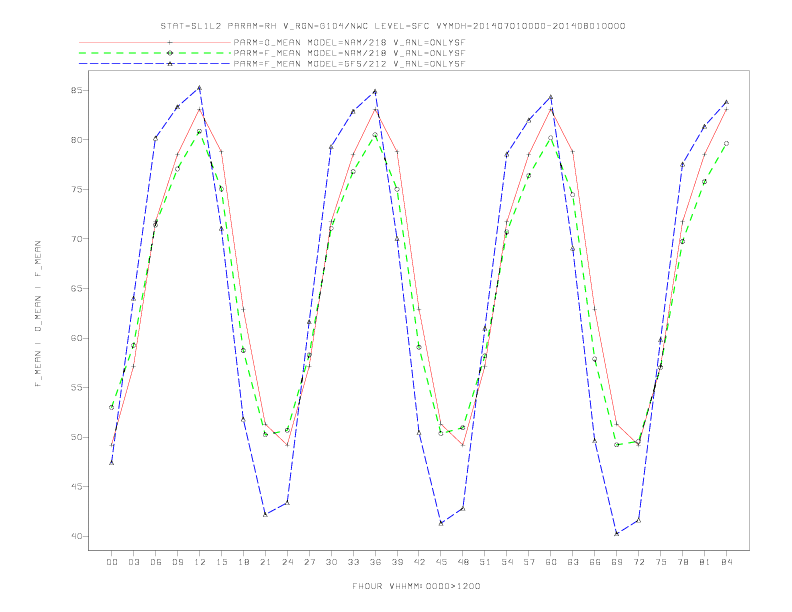Click the vertical y-axis label F_MEAN | O_MEAN | F_MEAN
Screen dimensions: 792x612
[x=38, y=314]
